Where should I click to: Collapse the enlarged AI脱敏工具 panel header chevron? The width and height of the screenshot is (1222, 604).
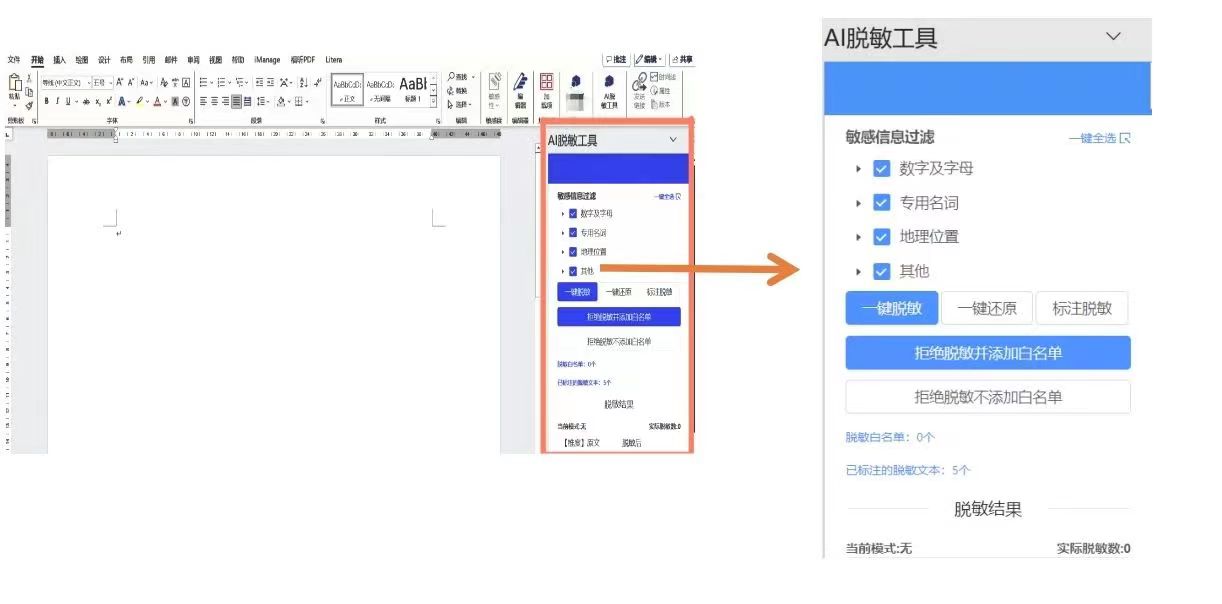point(1113,37)
